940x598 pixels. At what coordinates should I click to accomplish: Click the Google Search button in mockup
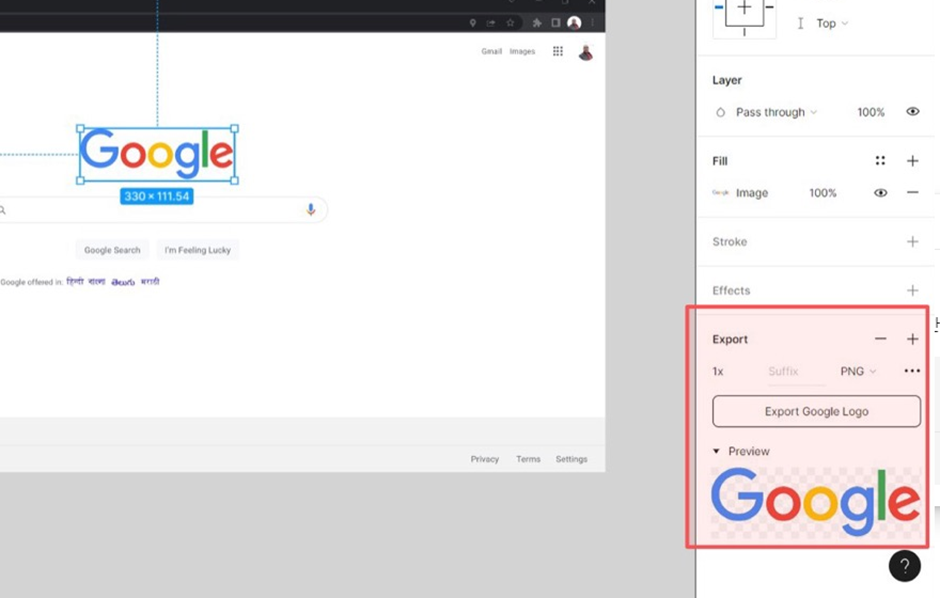click(x=112, y=250)
